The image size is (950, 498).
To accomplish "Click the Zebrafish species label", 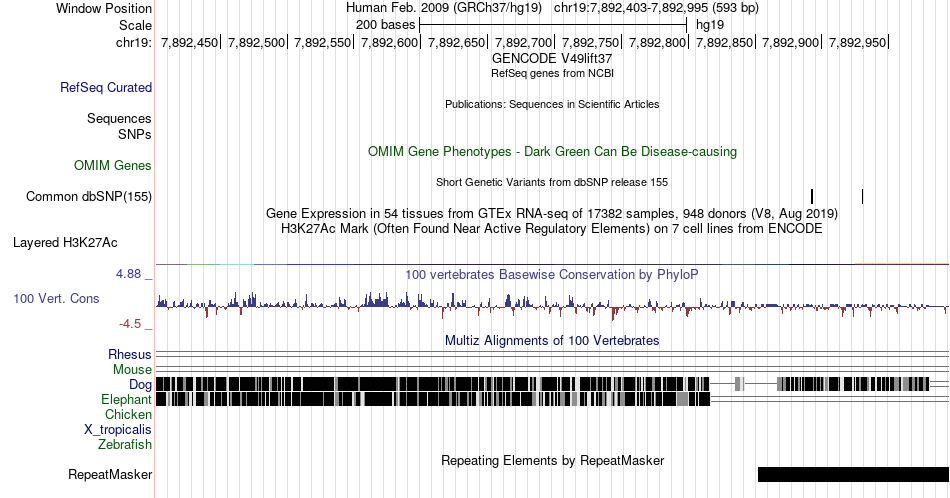I will (x=125, y=444).
